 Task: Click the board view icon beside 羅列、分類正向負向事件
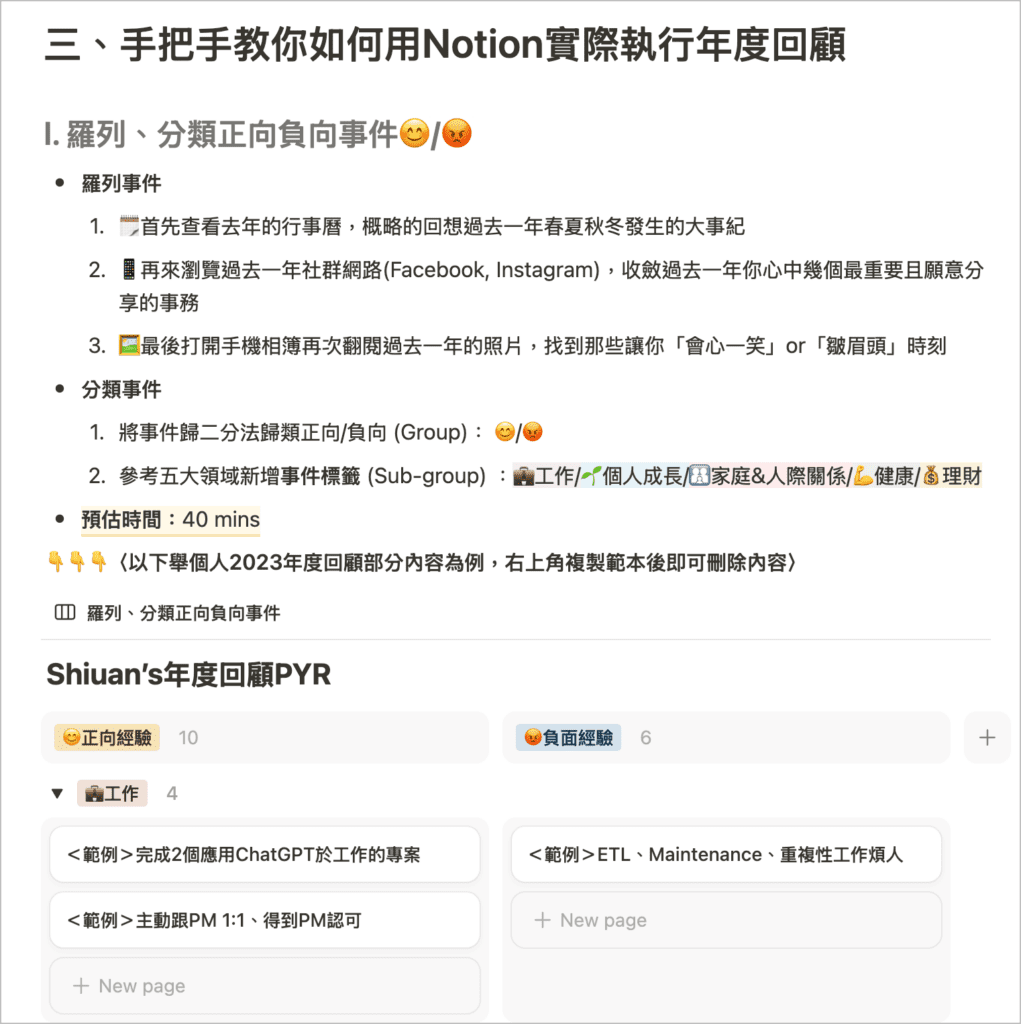(x=65, y=613)
